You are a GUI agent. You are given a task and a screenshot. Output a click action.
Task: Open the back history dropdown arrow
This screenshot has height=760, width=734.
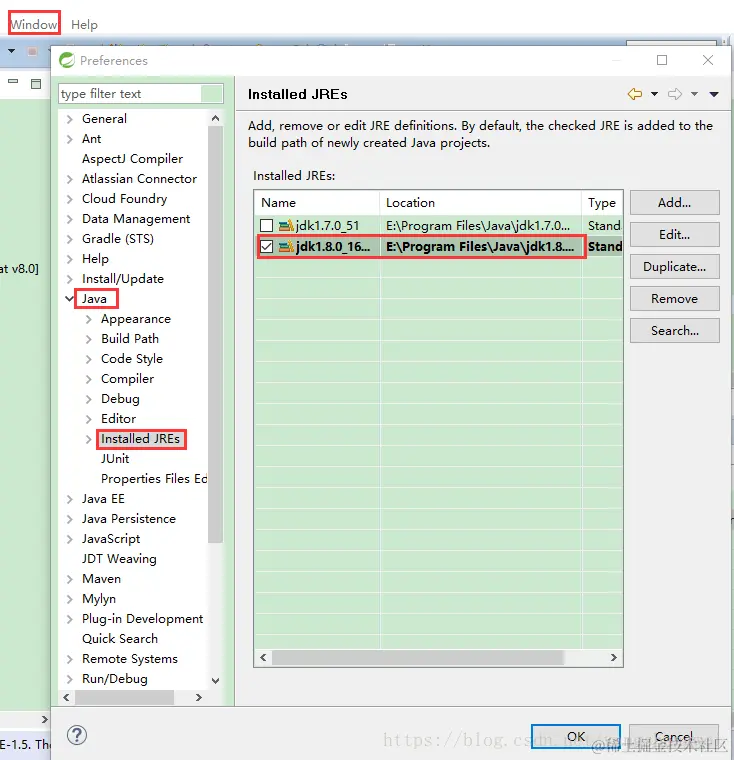coord(654,94)
